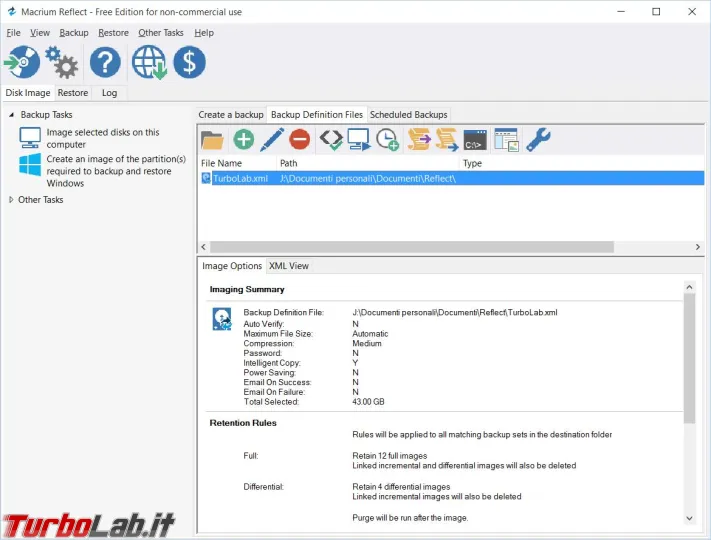Click the command prompt batch file icon

475,140
